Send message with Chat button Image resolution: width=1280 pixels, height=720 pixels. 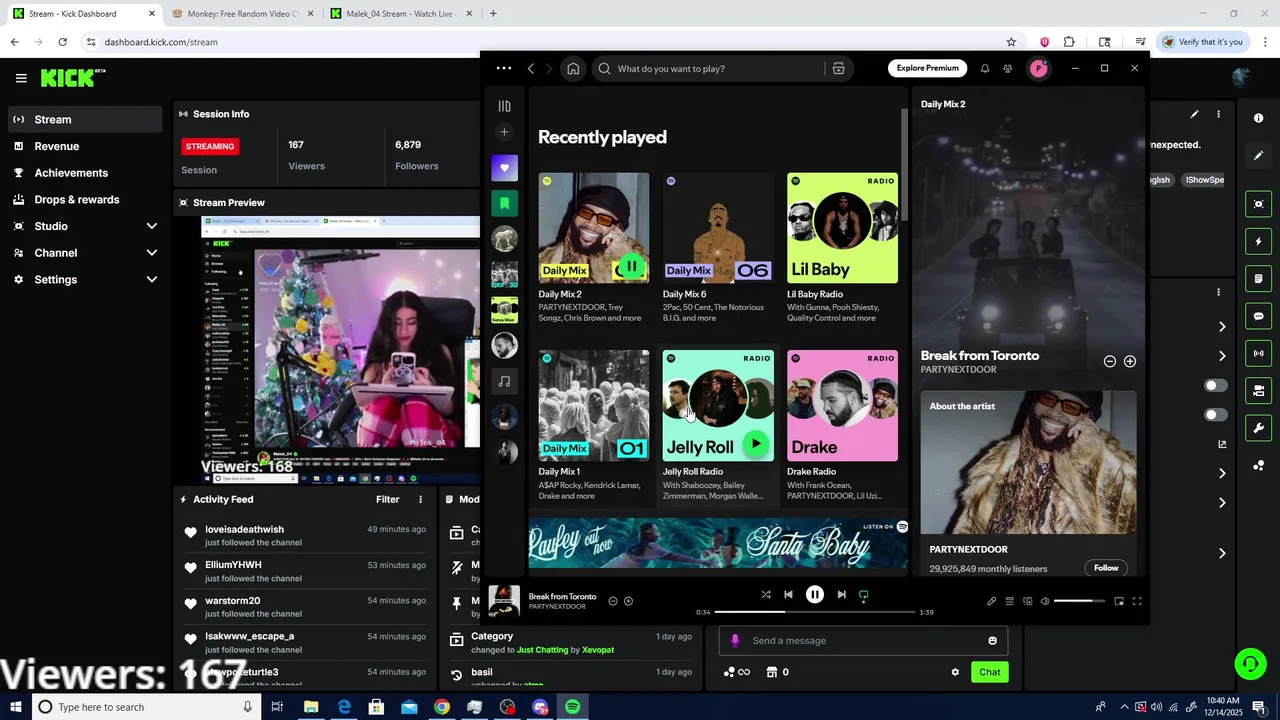pos(990,672)
